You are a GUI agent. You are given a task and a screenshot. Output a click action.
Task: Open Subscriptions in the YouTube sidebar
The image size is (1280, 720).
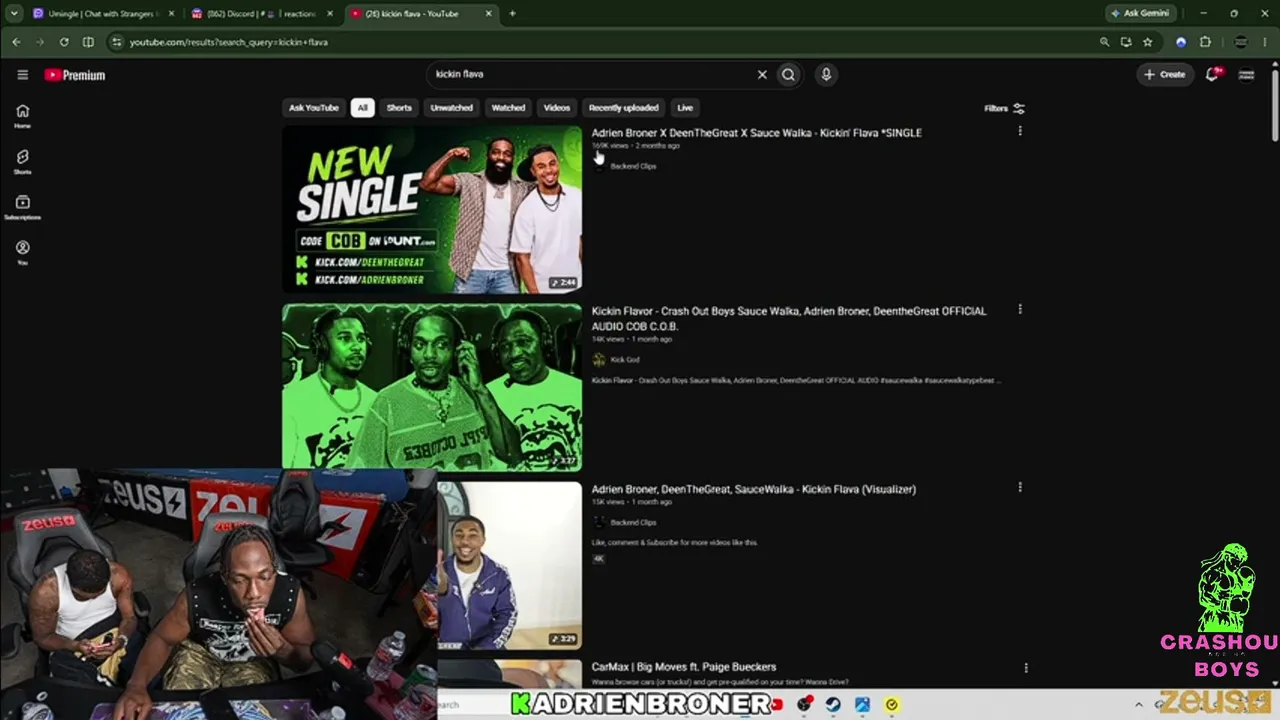click(x=22, y=207)
